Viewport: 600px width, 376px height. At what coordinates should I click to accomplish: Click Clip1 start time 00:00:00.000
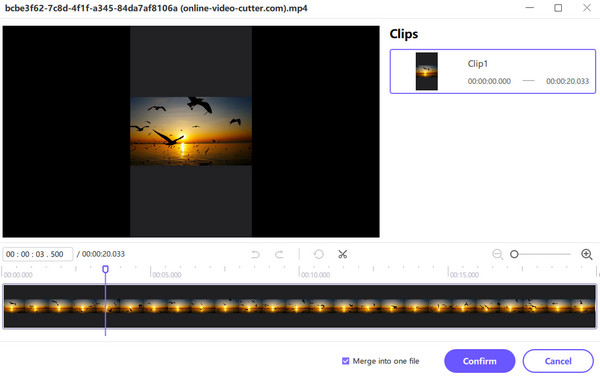(489, 81)
